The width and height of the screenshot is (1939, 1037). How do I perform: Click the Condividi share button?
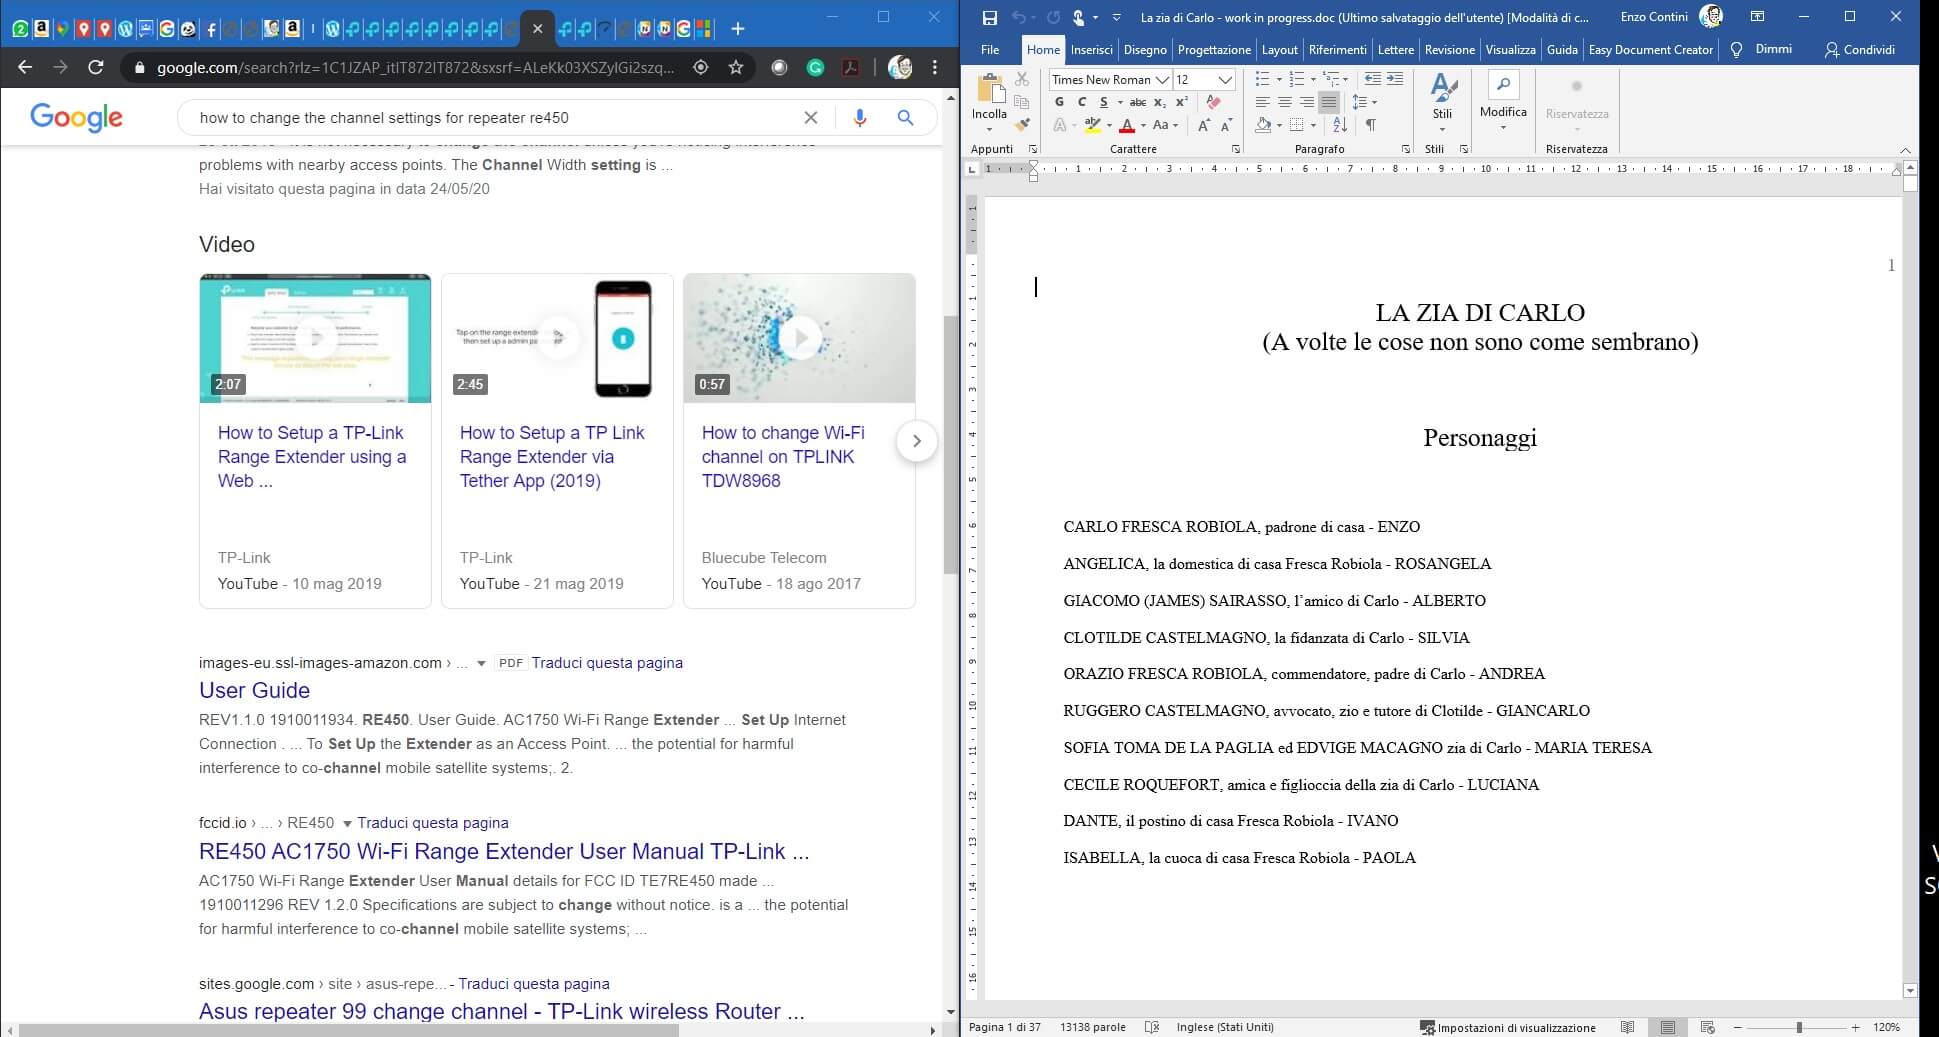(x=1859, y=49)
